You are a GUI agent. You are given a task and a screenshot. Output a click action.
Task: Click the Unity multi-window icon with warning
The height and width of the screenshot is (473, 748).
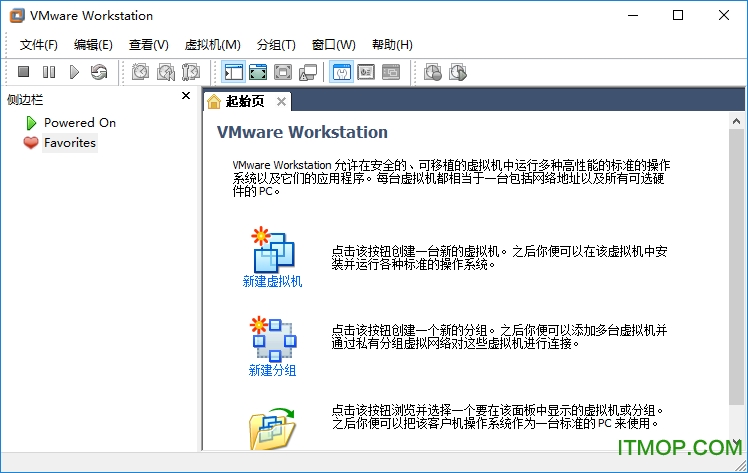[308, 72]
